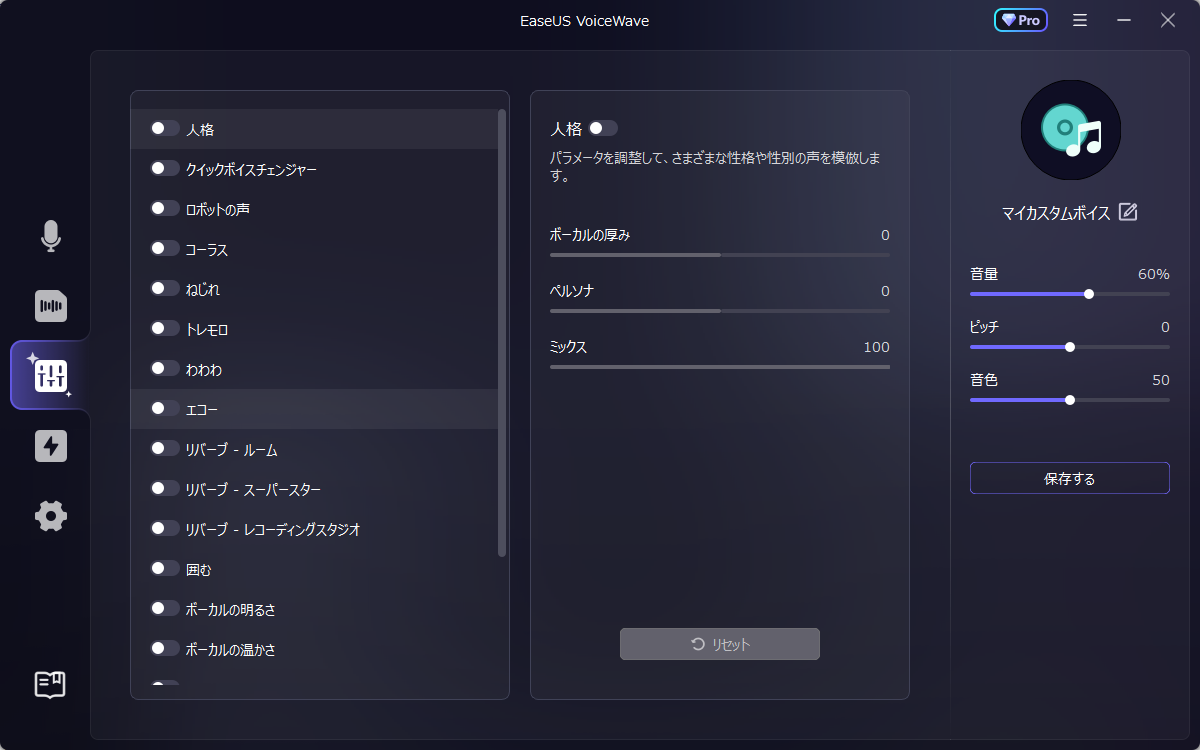1200x750 pixels.
Task: Click the Pro diamond badge
Action: pos(1020,20)
